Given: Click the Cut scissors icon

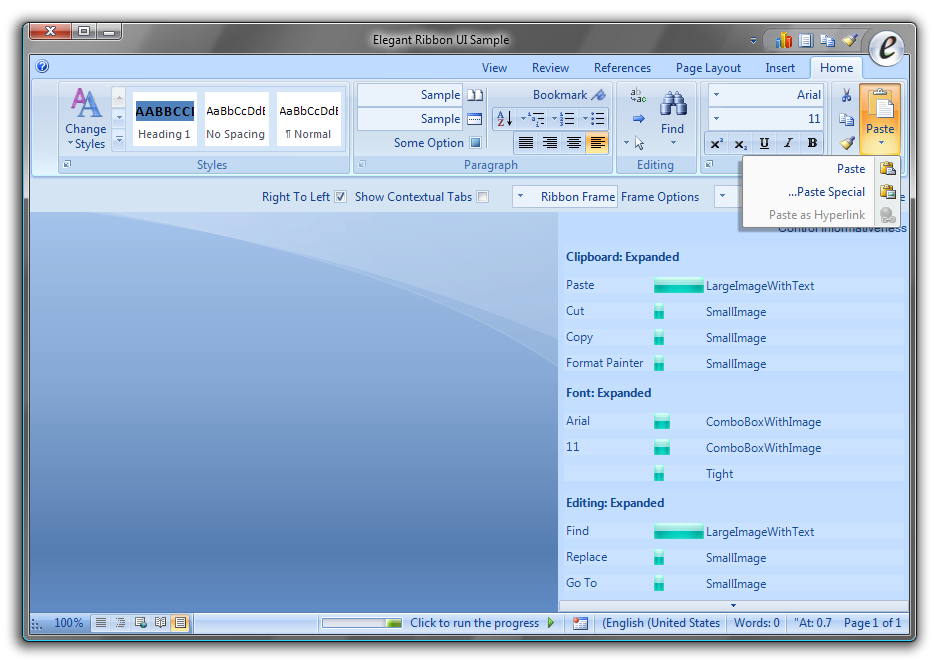Looking at the screenshot, I should [x=846, y=95].
